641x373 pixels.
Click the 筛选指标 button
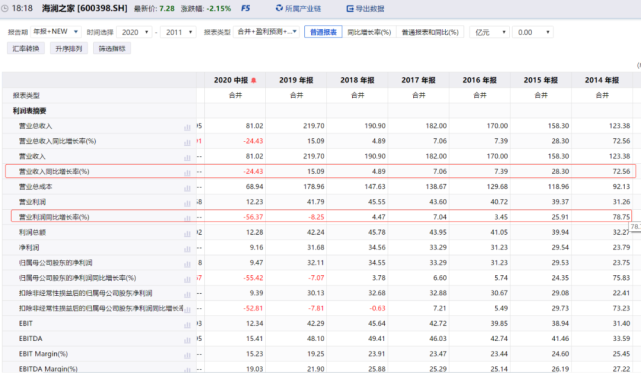[112, 48]
